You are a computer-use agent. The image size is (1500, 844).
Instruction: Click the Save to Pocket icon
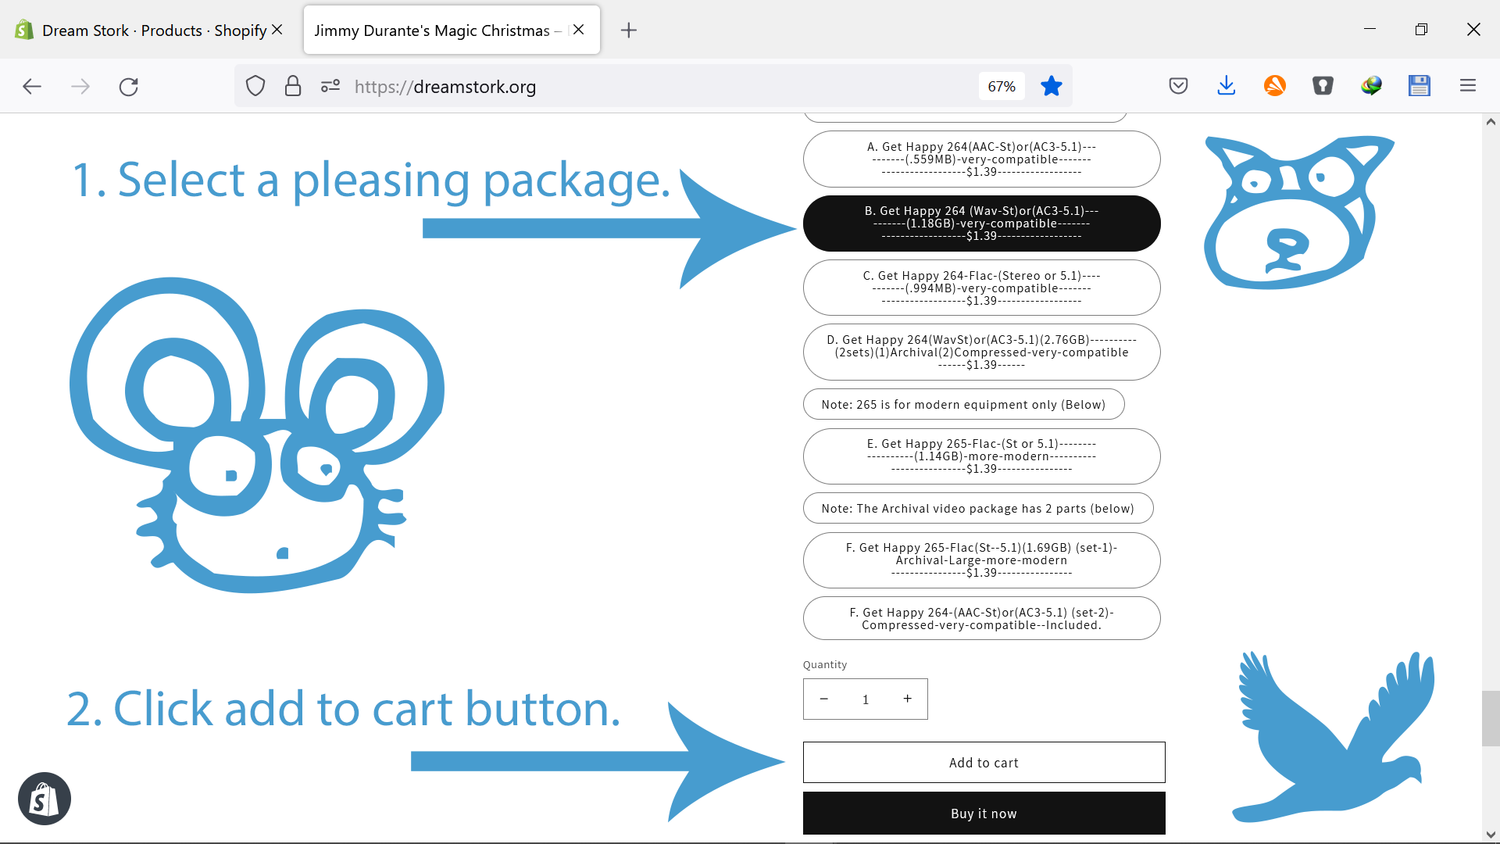pyautogui.click(x=1178, y=87)
